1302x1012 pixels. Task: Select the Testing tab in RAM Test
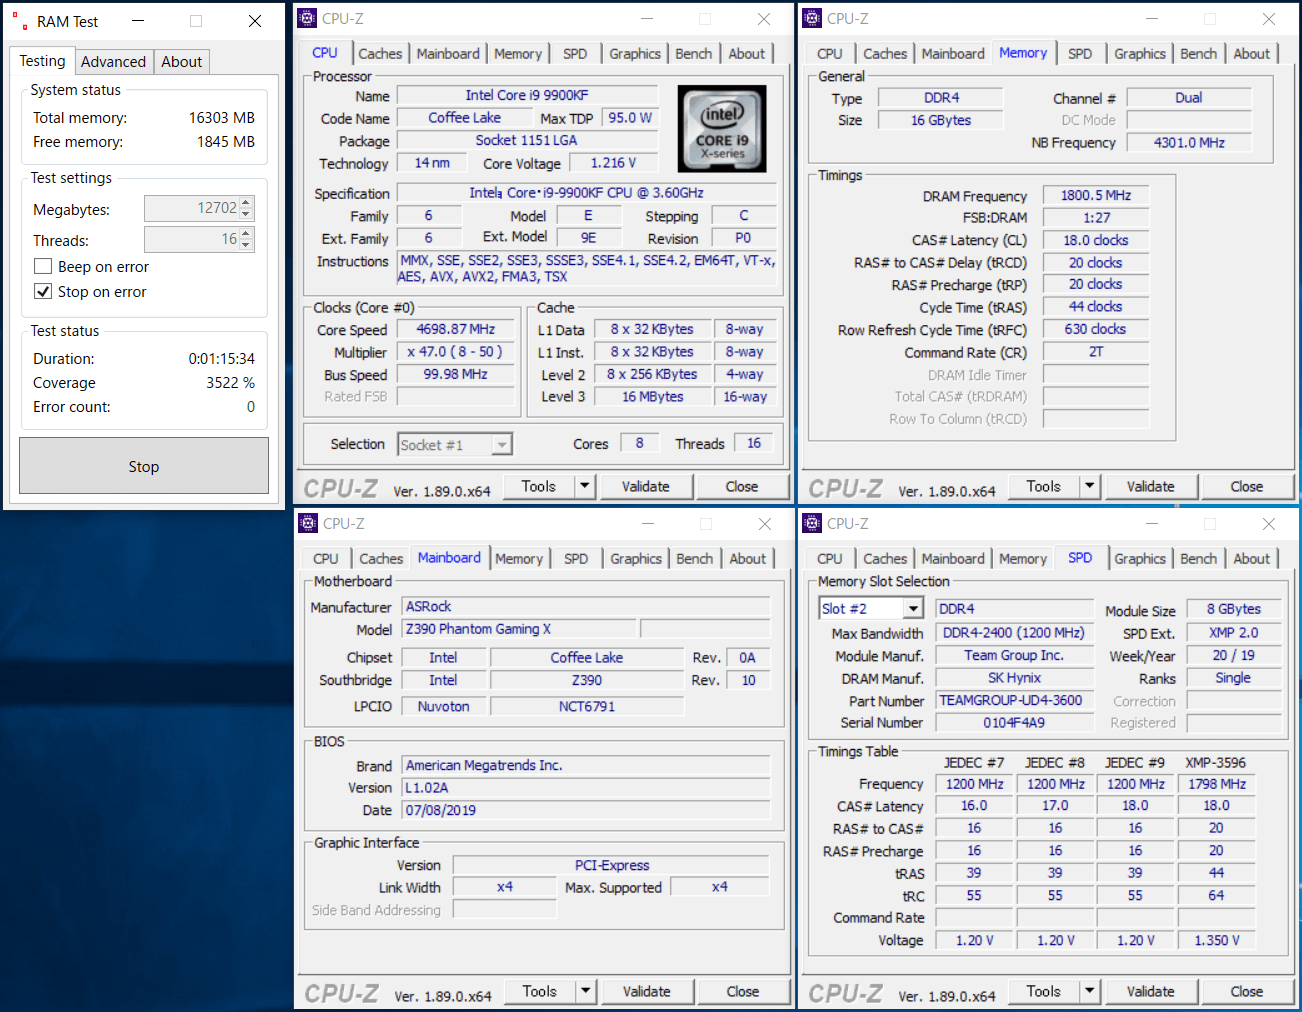42,61
